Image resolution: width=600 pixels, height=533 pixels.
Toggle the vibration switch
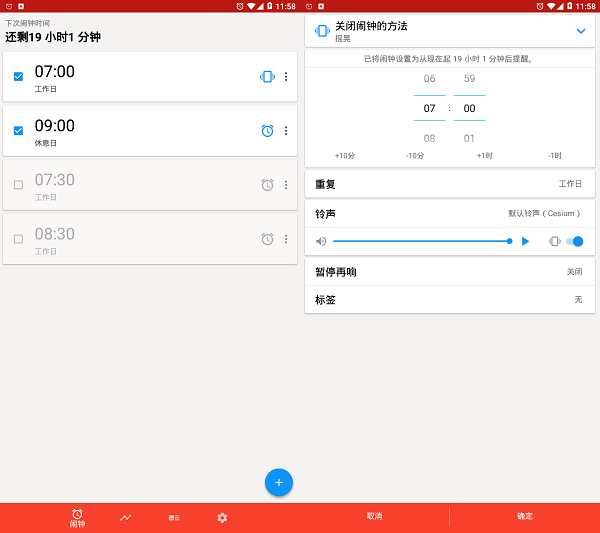574,241
